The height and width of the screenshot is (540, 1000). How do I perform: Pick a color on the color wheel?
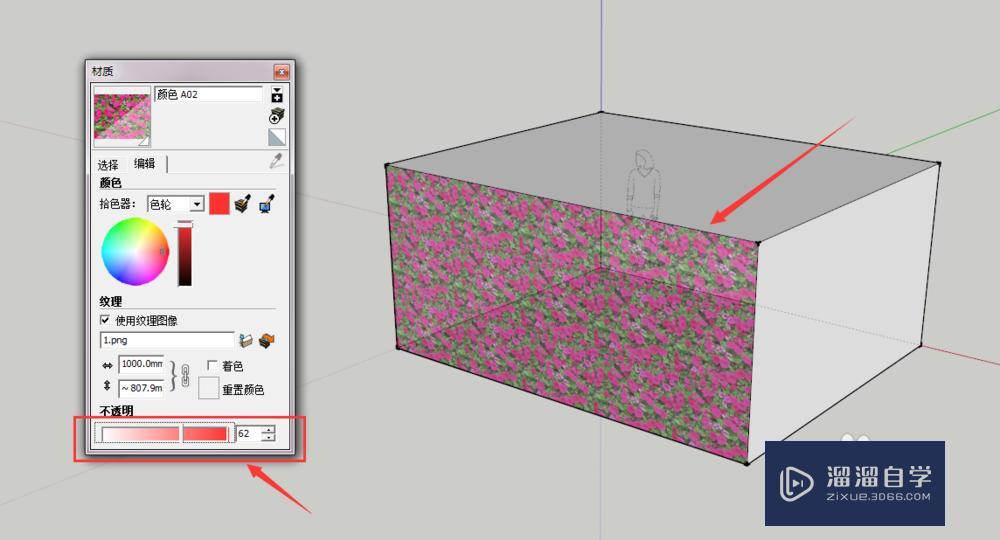click(x=135, y=251)
